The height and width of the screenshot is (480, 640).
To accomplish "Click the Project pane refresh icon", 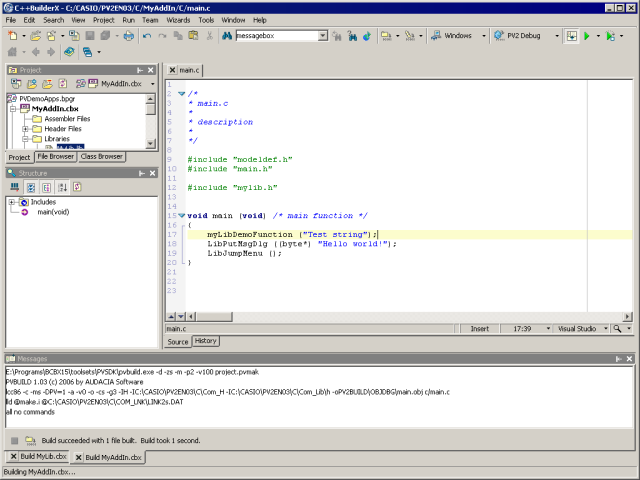I will point(62,84).
